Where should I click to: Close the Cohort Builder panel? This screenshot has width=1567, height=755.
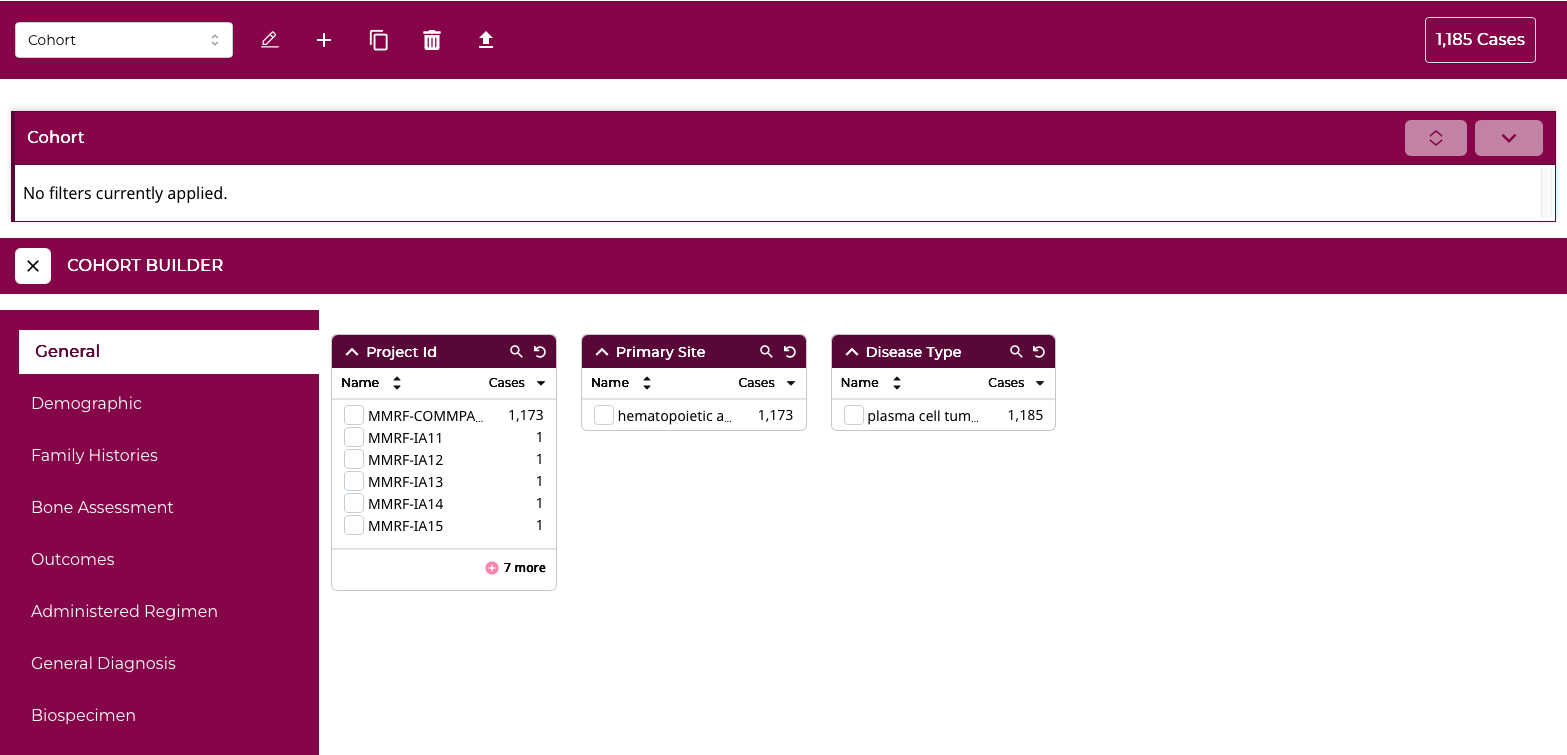click(x=33, y=266)
